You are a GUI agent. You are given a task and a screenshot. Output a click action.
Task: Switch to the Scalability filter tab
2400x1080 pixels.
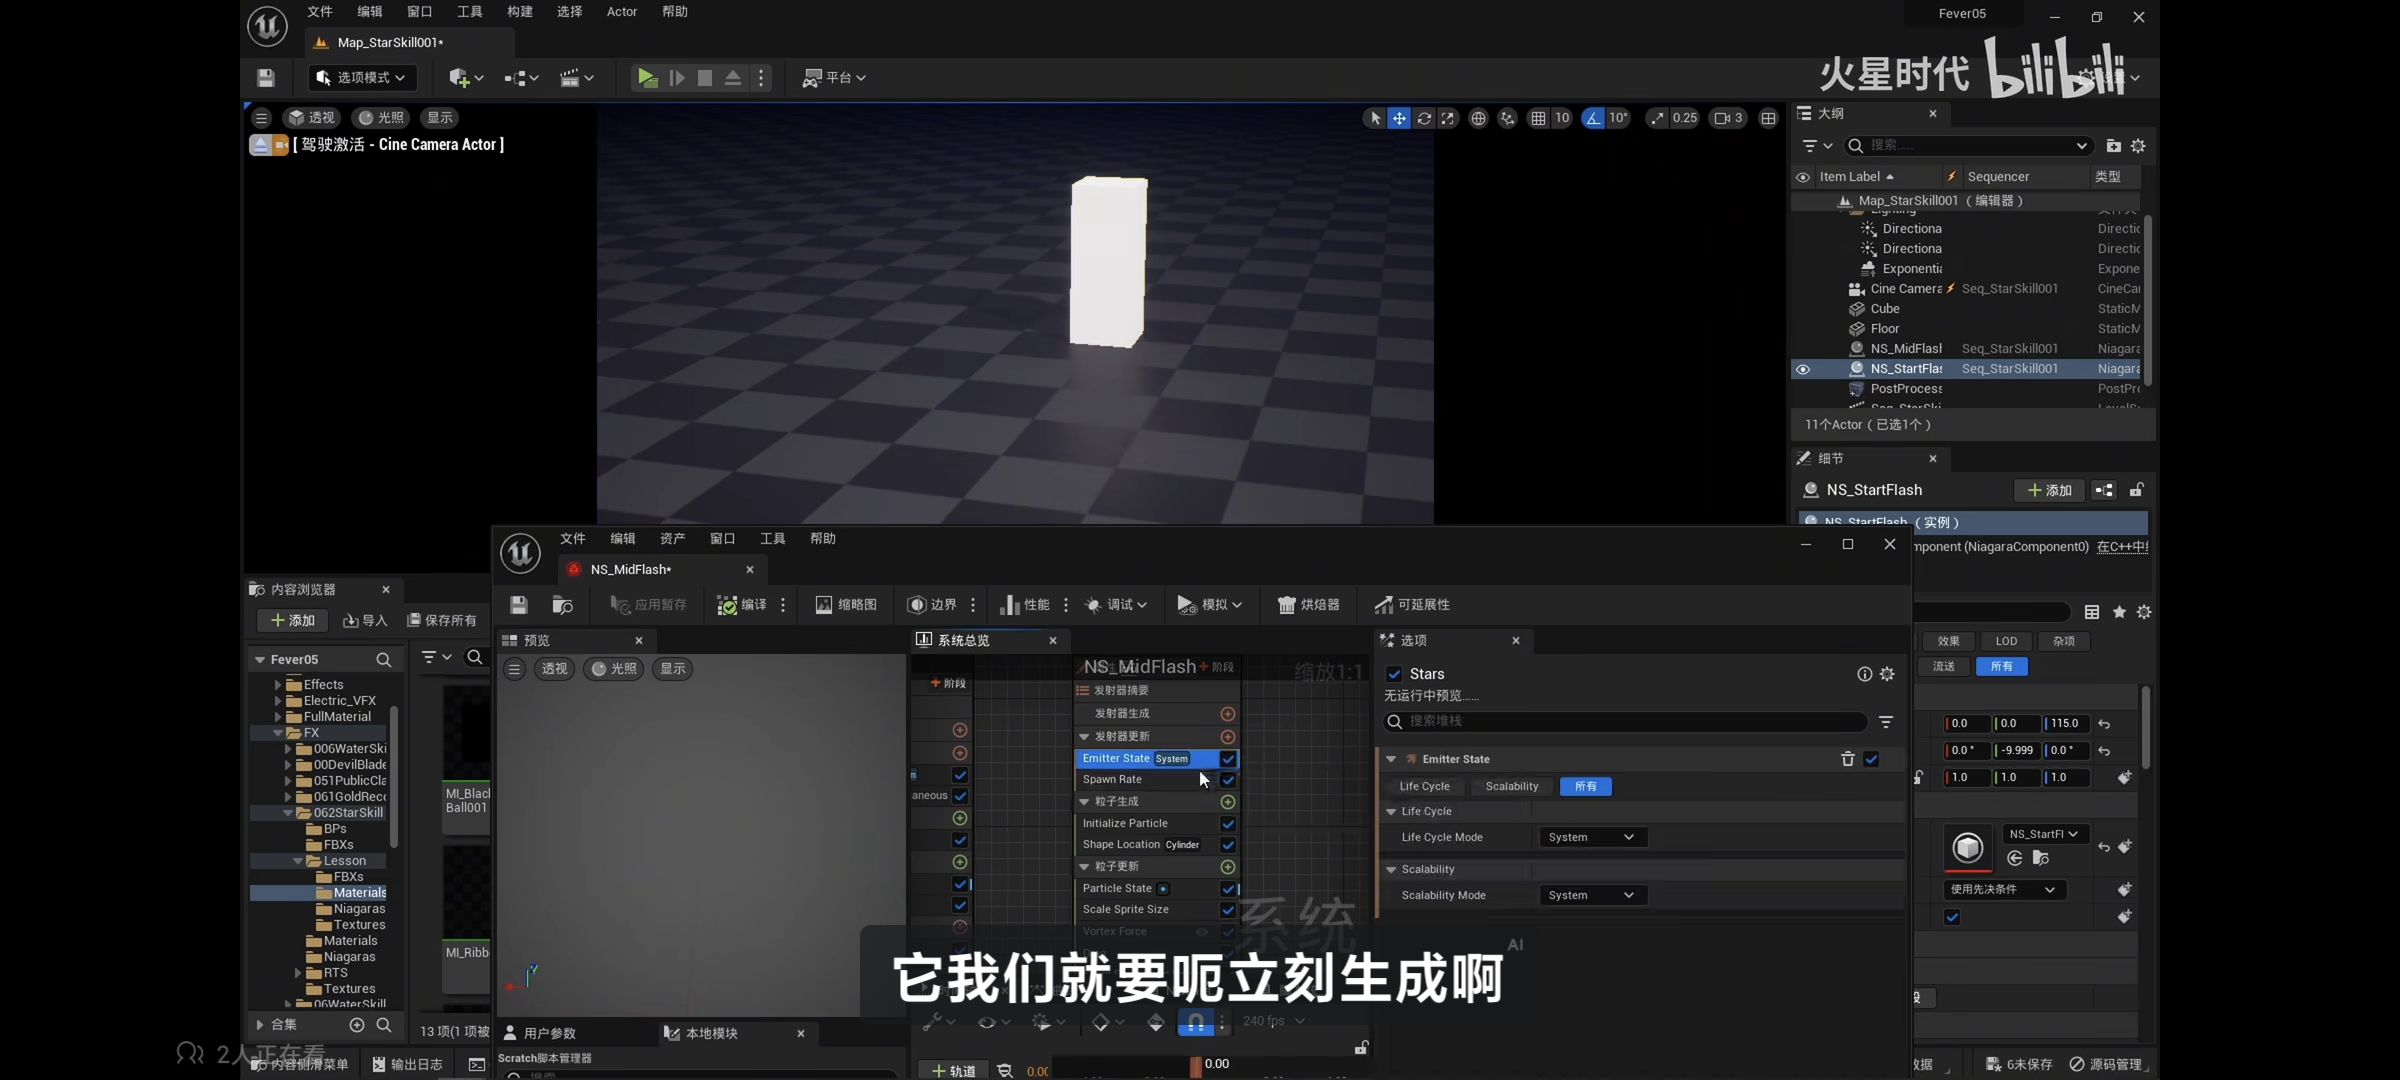pos(1511,786)
